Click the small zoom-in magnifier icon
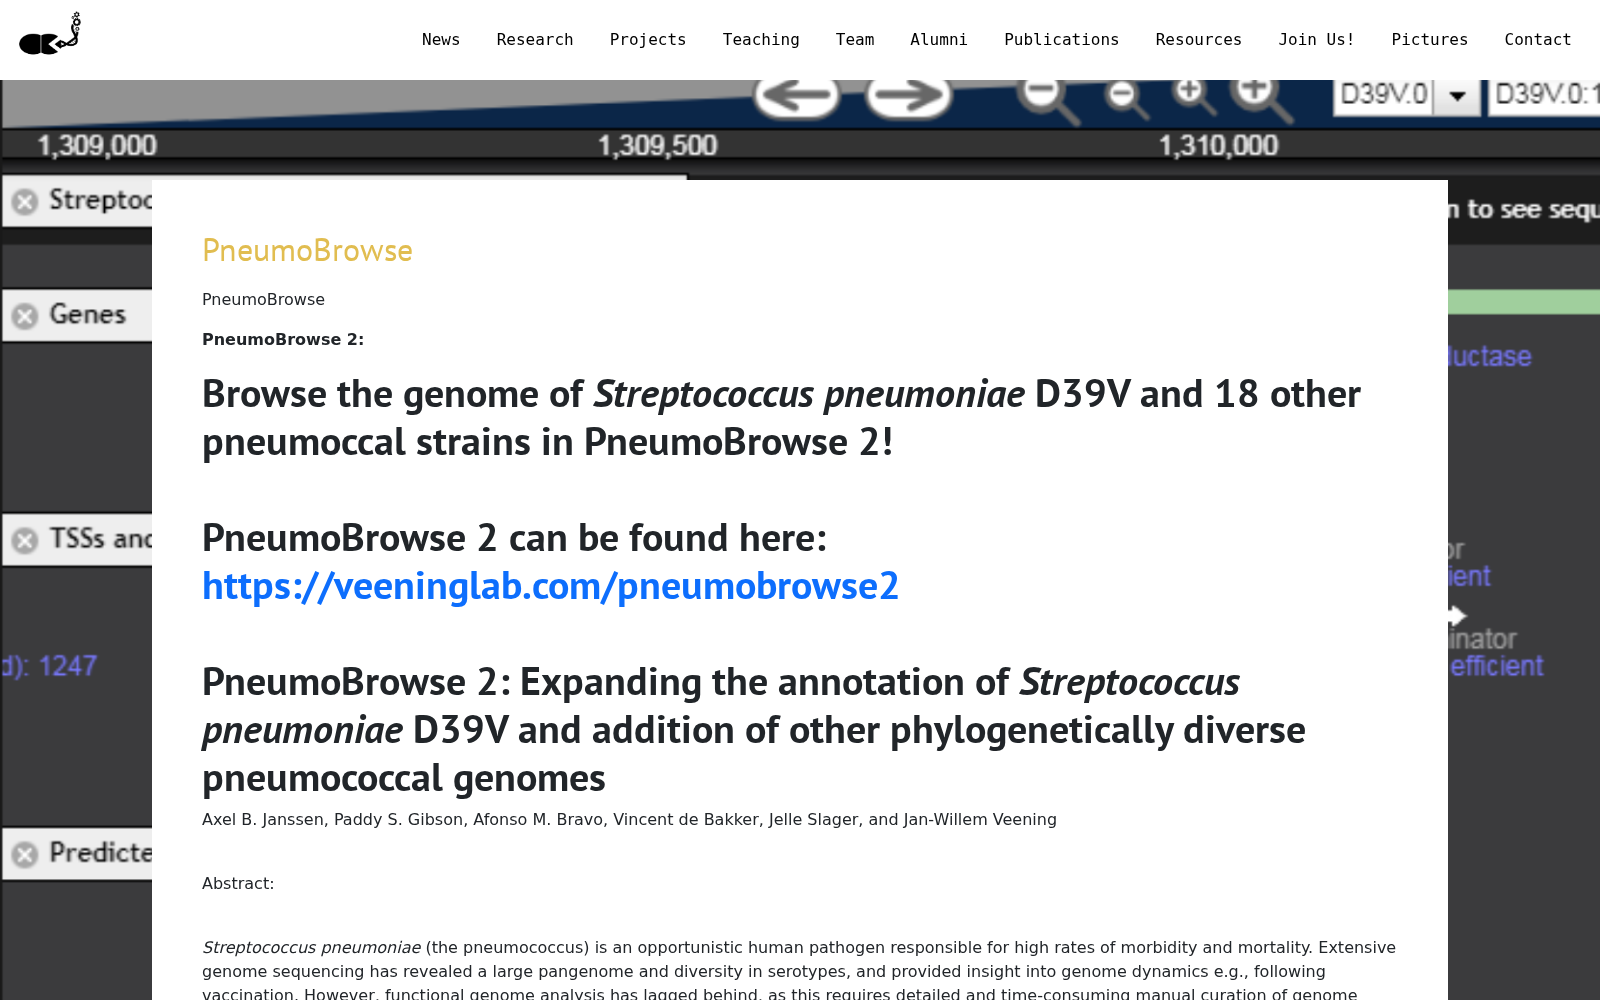 click(1193, 97)
